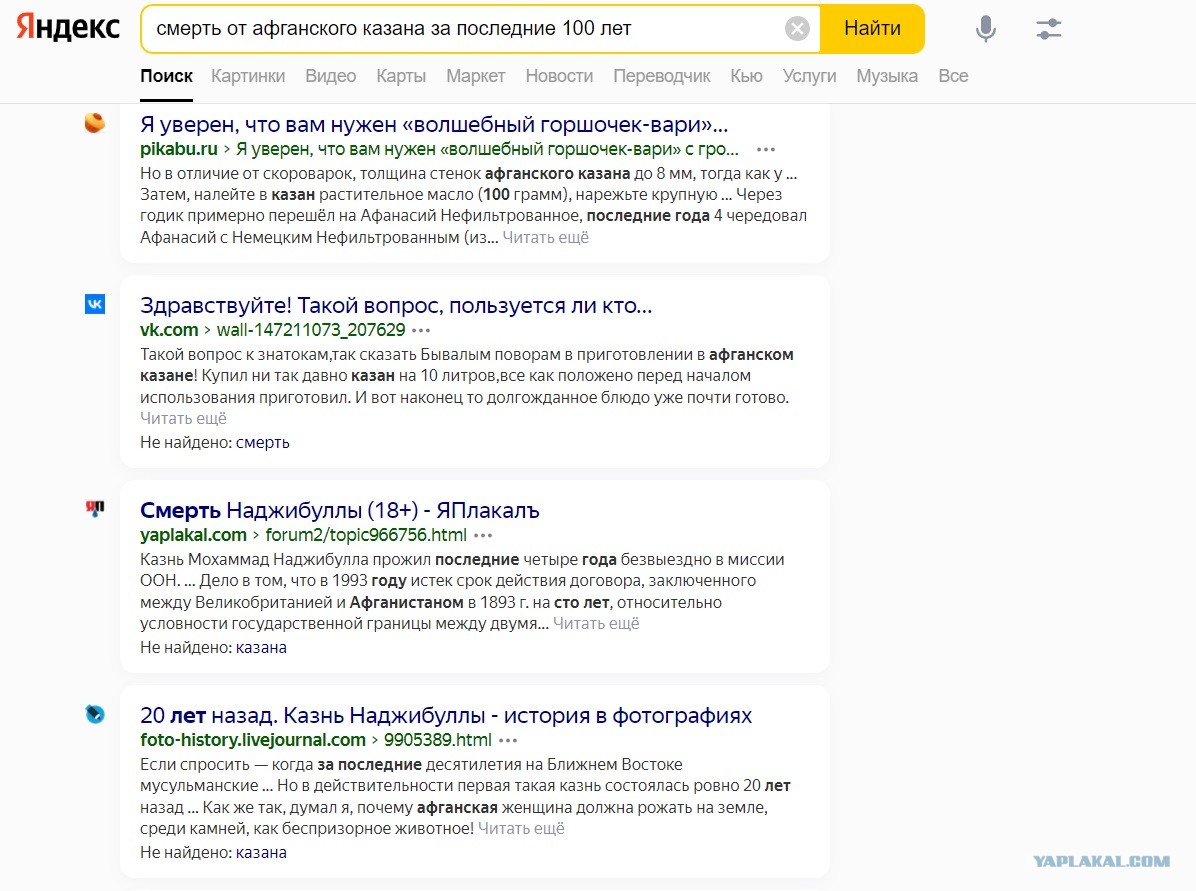The image size is (1196, 891).
Task: Click the LiveJournal favicon icon
Action: click(95, 714)
